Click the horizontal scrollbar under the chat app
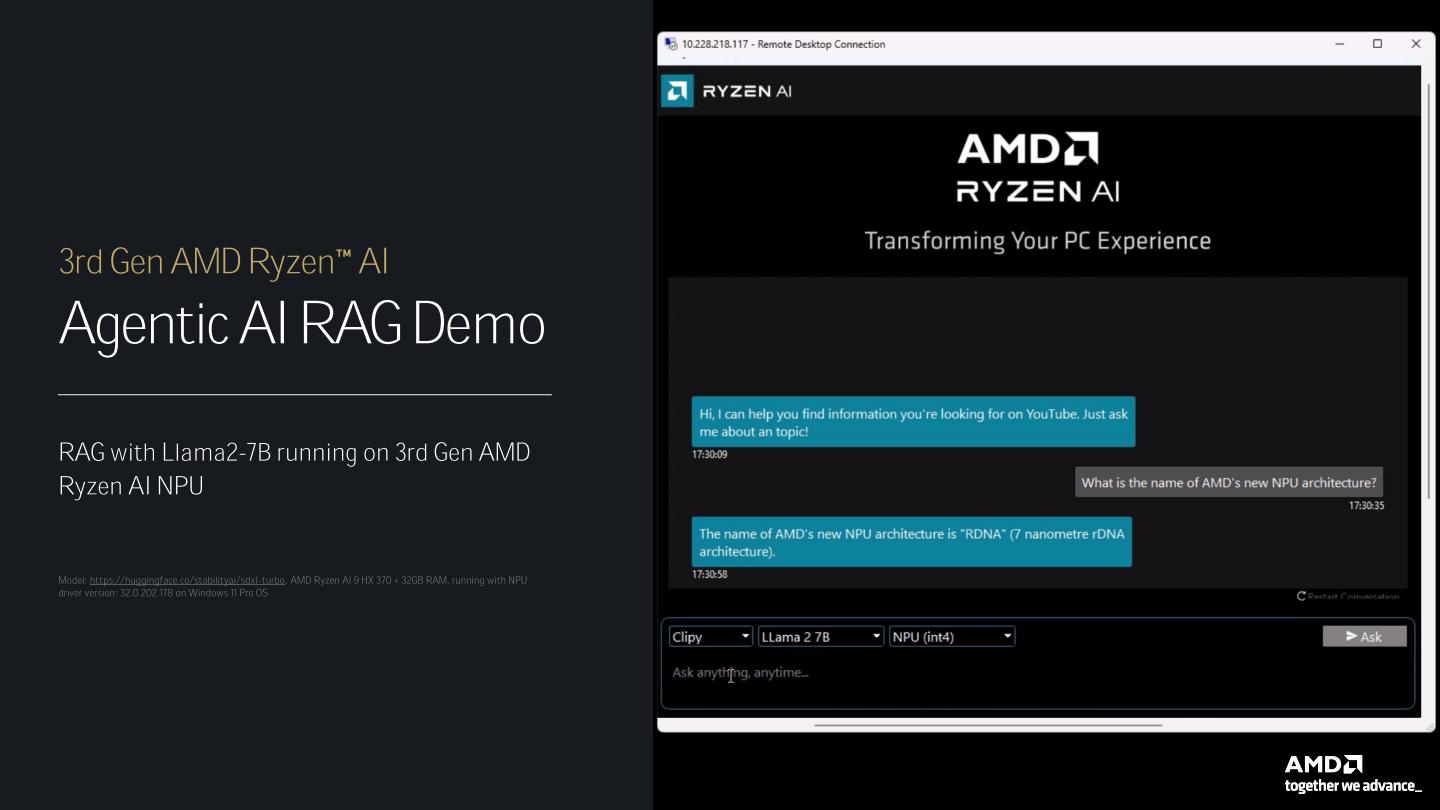This screenshot has height=810, width=1440. pos(988,724)
